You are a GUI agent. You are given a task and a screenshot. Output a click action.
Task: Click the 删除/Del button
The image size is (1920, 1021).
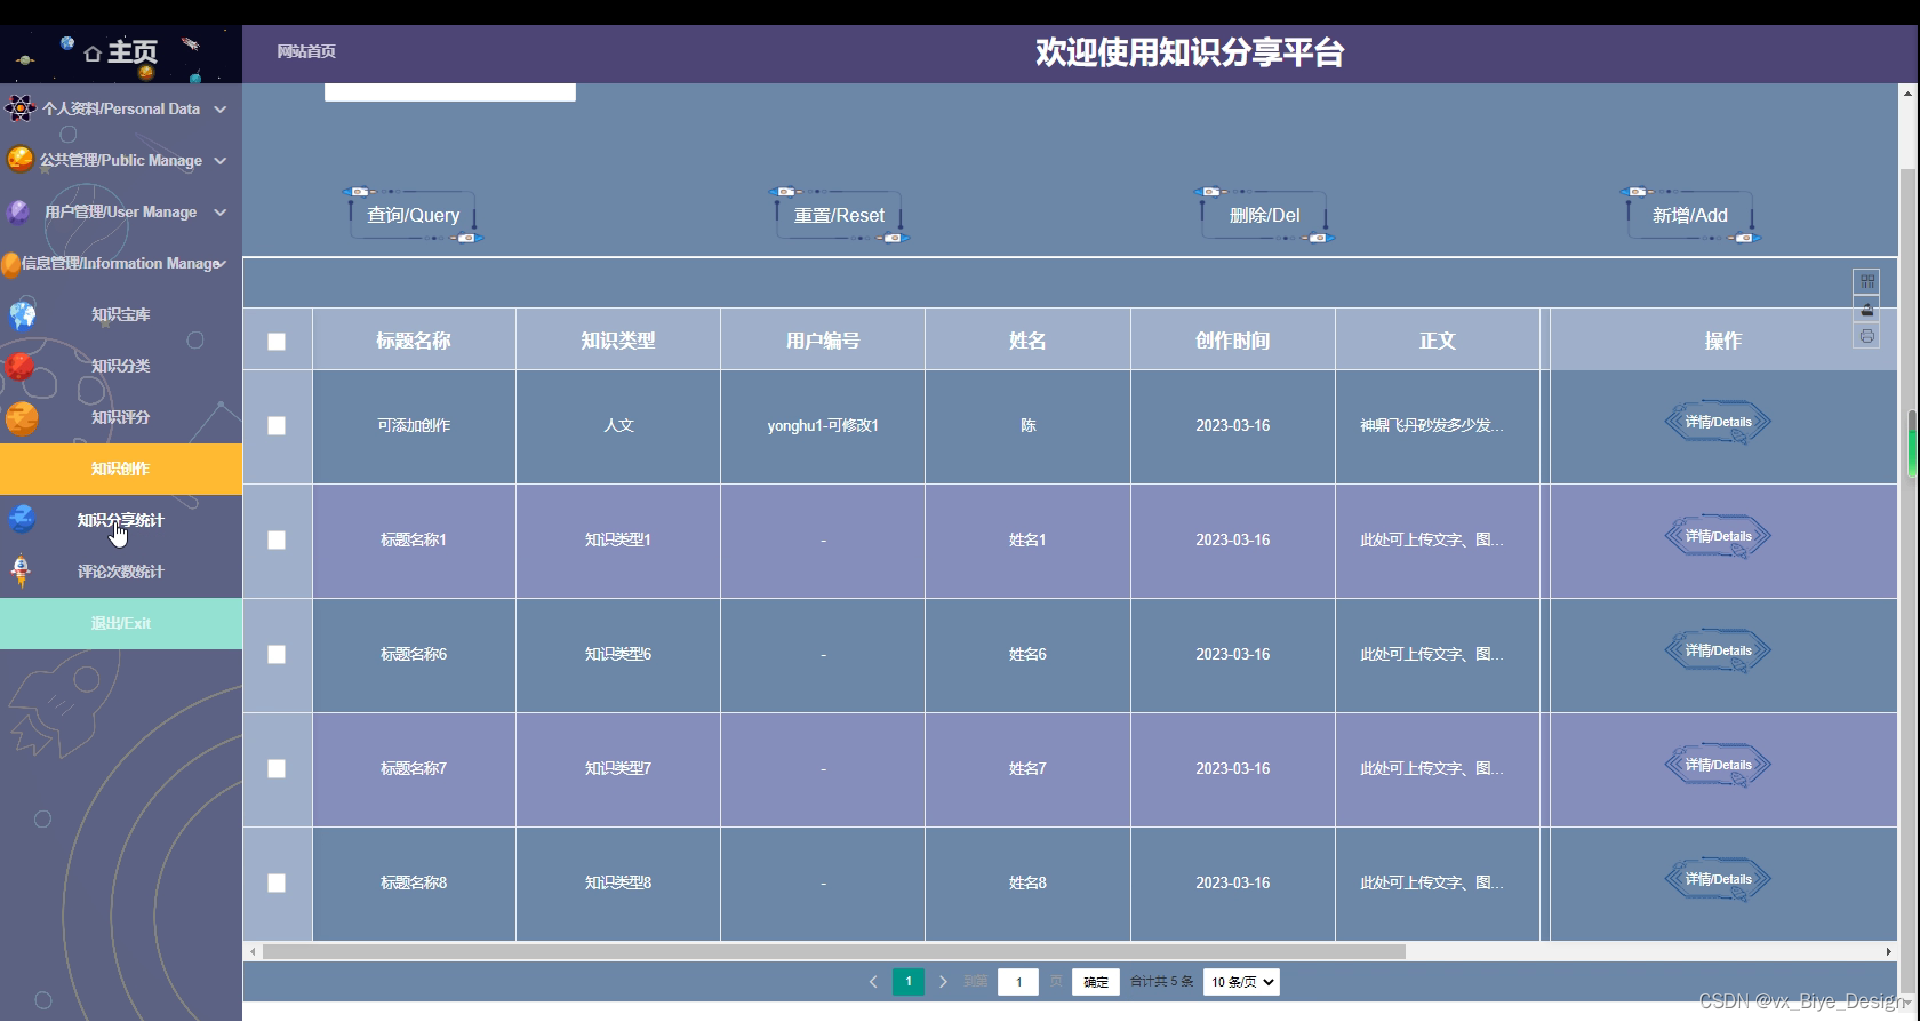pos(1264,215)
